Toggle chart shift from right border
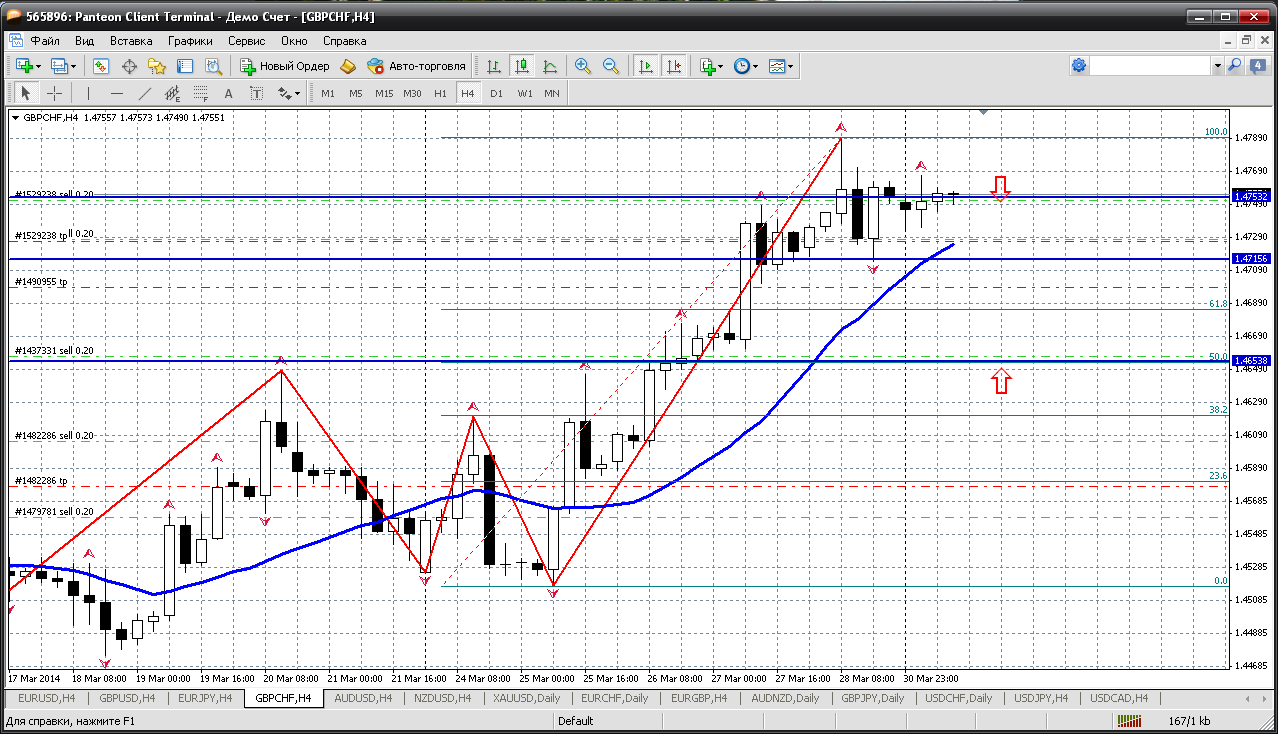1278x734 pixels. point(674,66)
